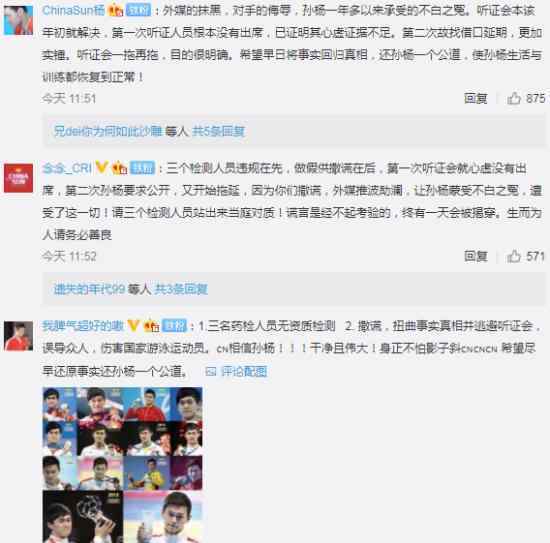The width and height of the screenshot is (550, 543).
Task: Reply to the comment posted at 今天 11:52
Action: click(x=476, y=256)
